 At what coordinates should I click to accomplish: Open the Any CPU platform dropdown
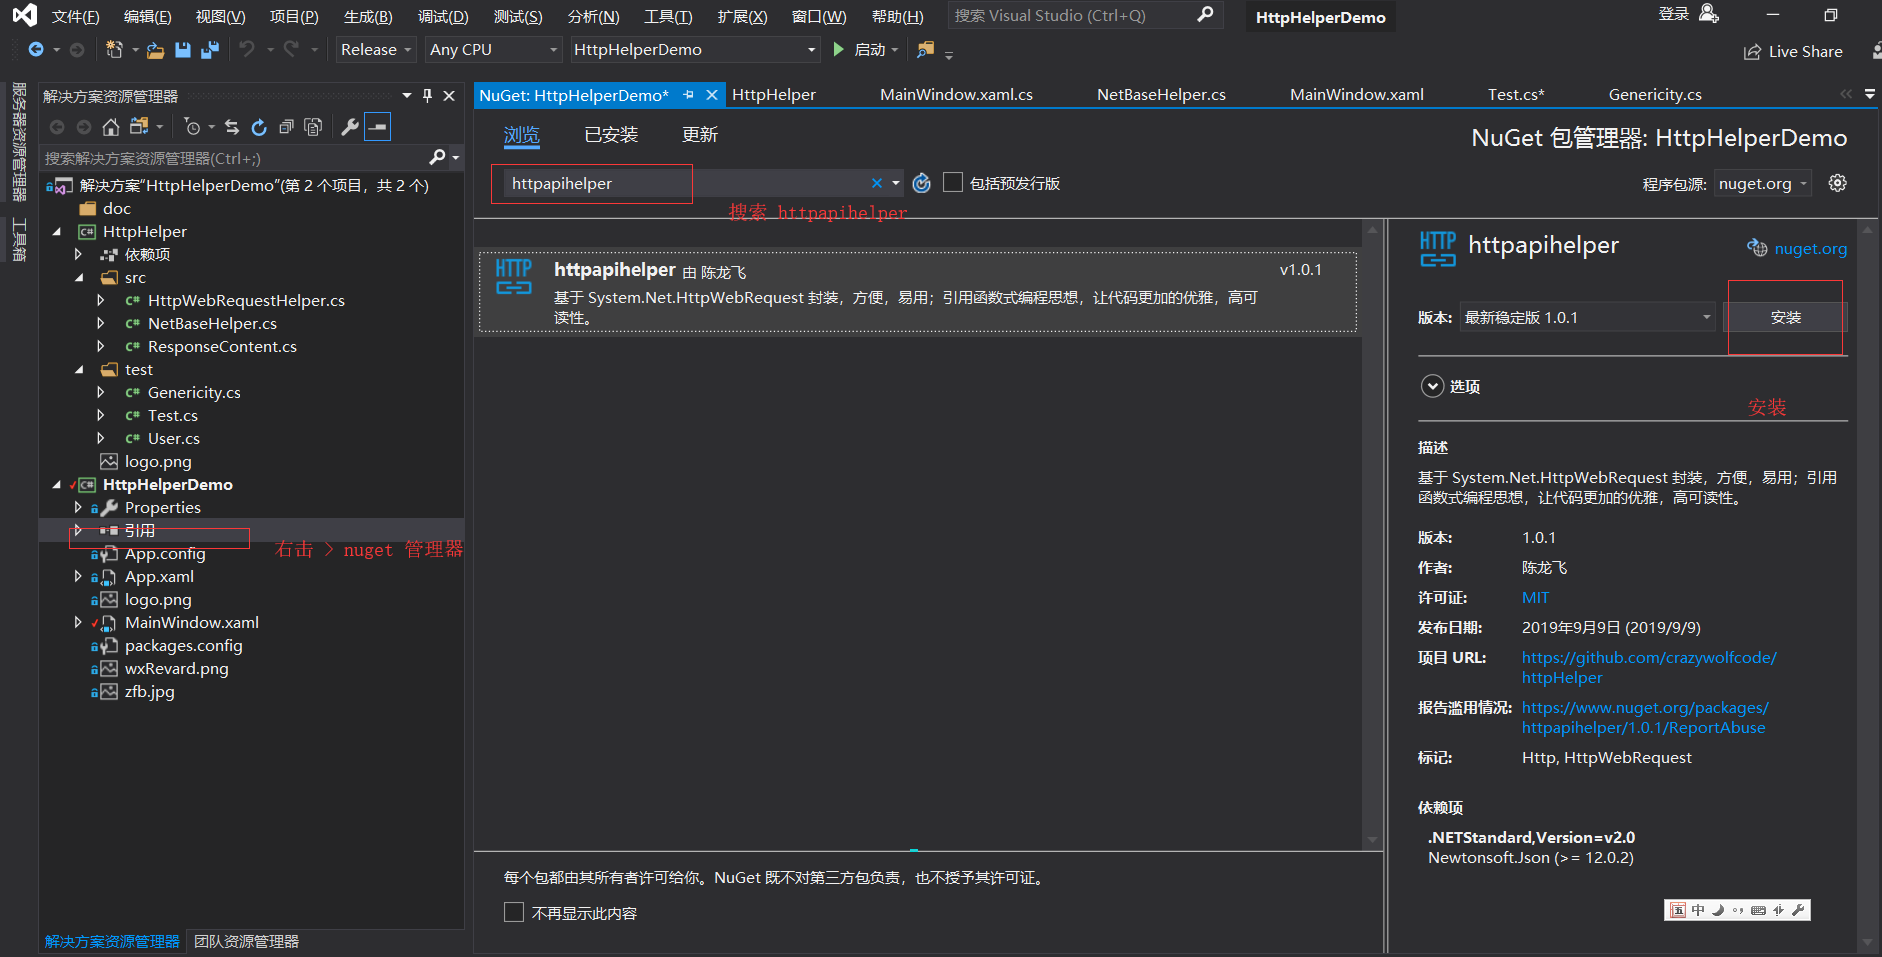pos(493,49)
